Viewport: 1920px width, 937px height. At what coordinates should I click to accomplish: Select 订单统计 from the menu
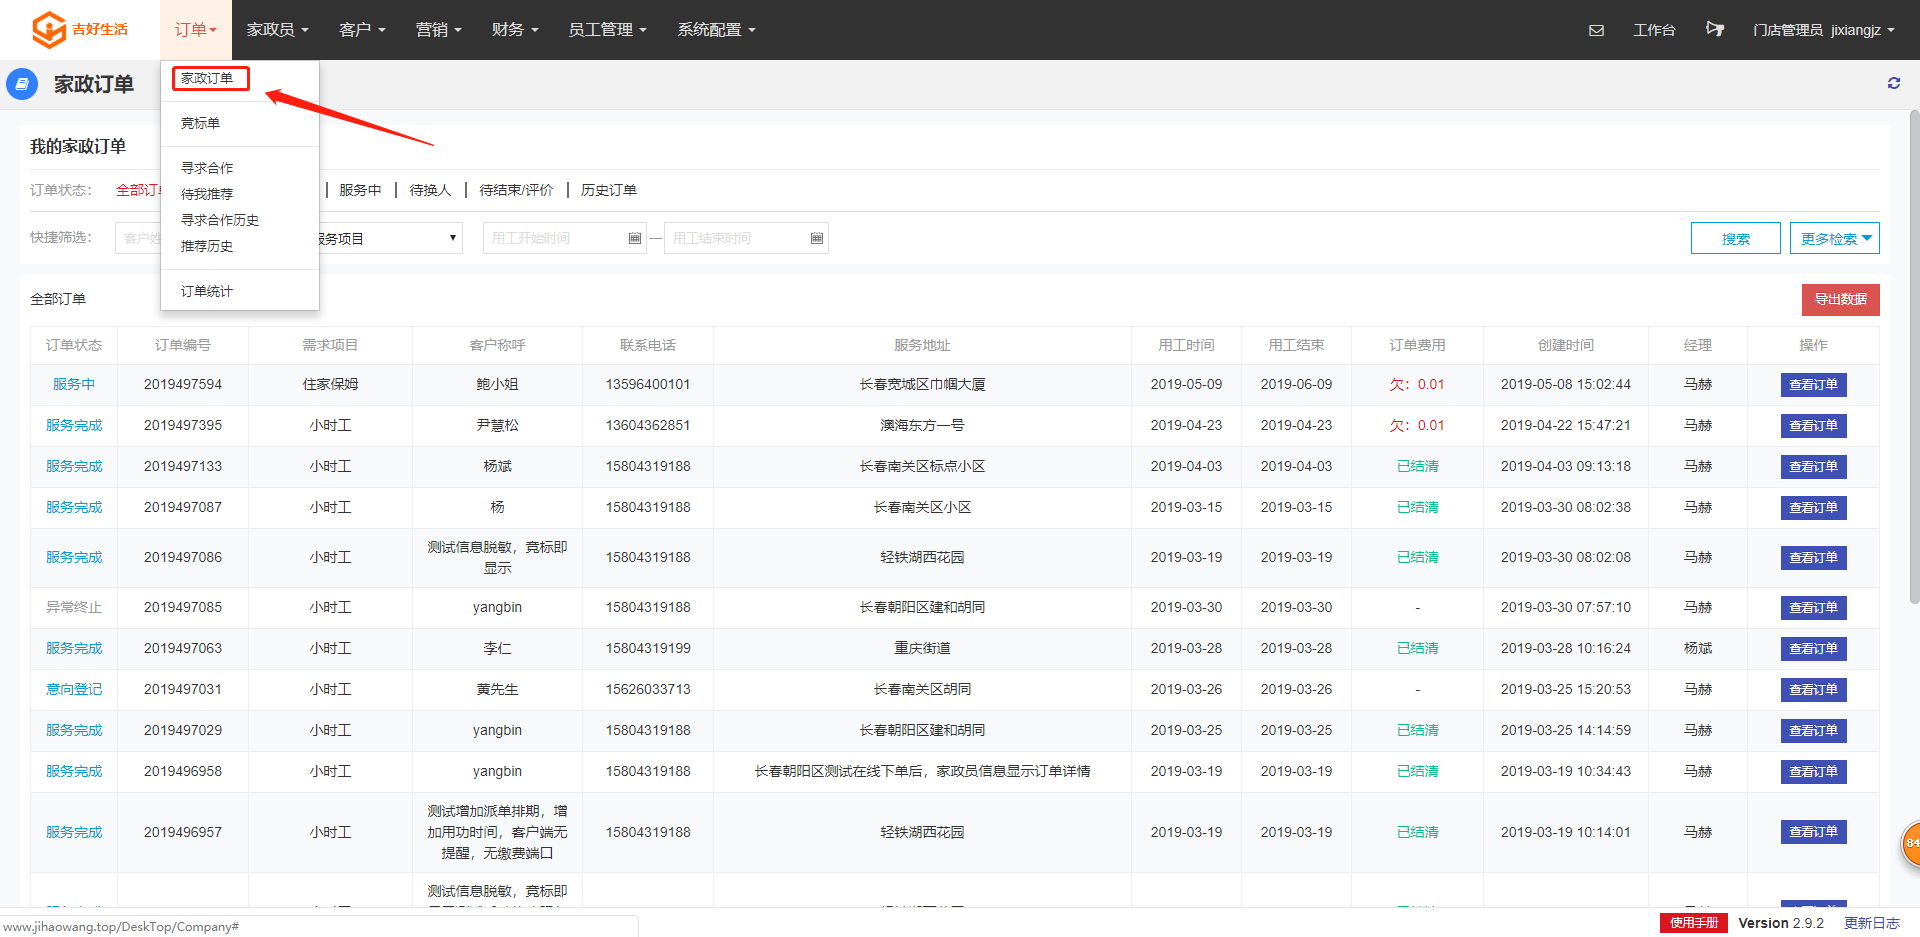[207, 291]
